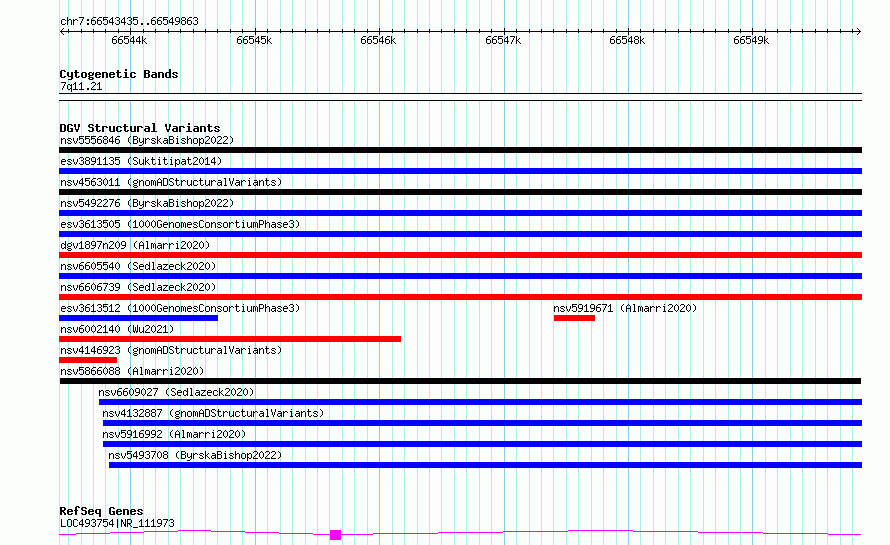890x545 pixels.
Task: Select the blue bar under nsv6605540
Action: coord(460,276)
